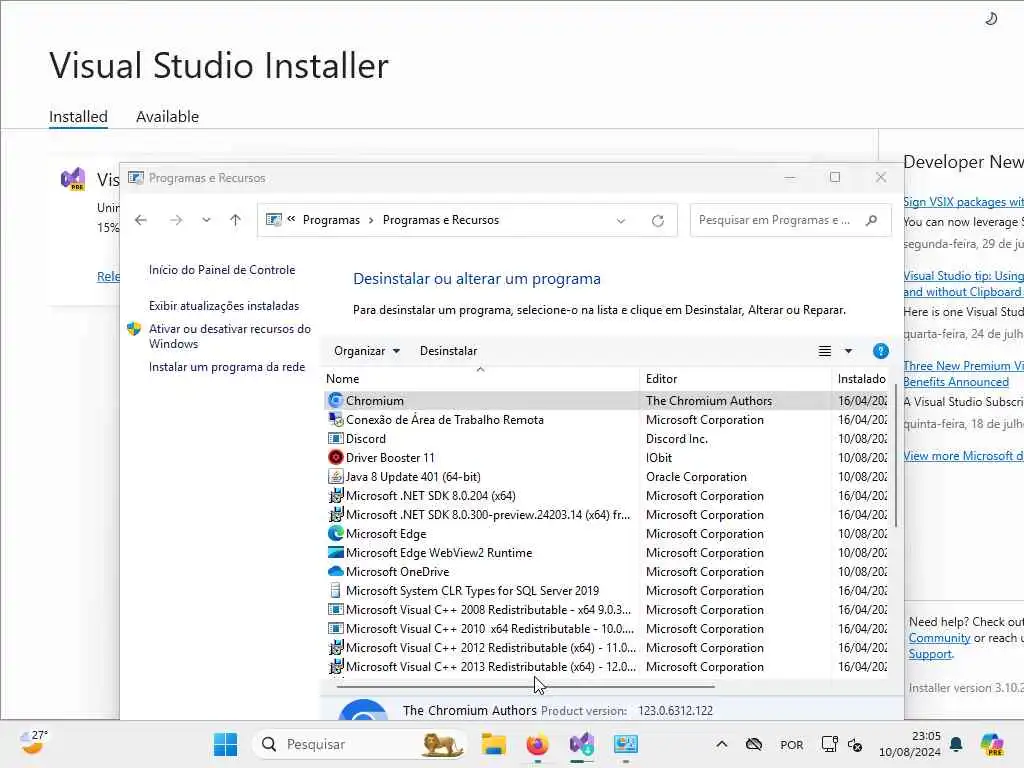The height and width of the screenshot is (768, 1024).
Task: Open Firefox from taskbar
Action: point(537,744)
